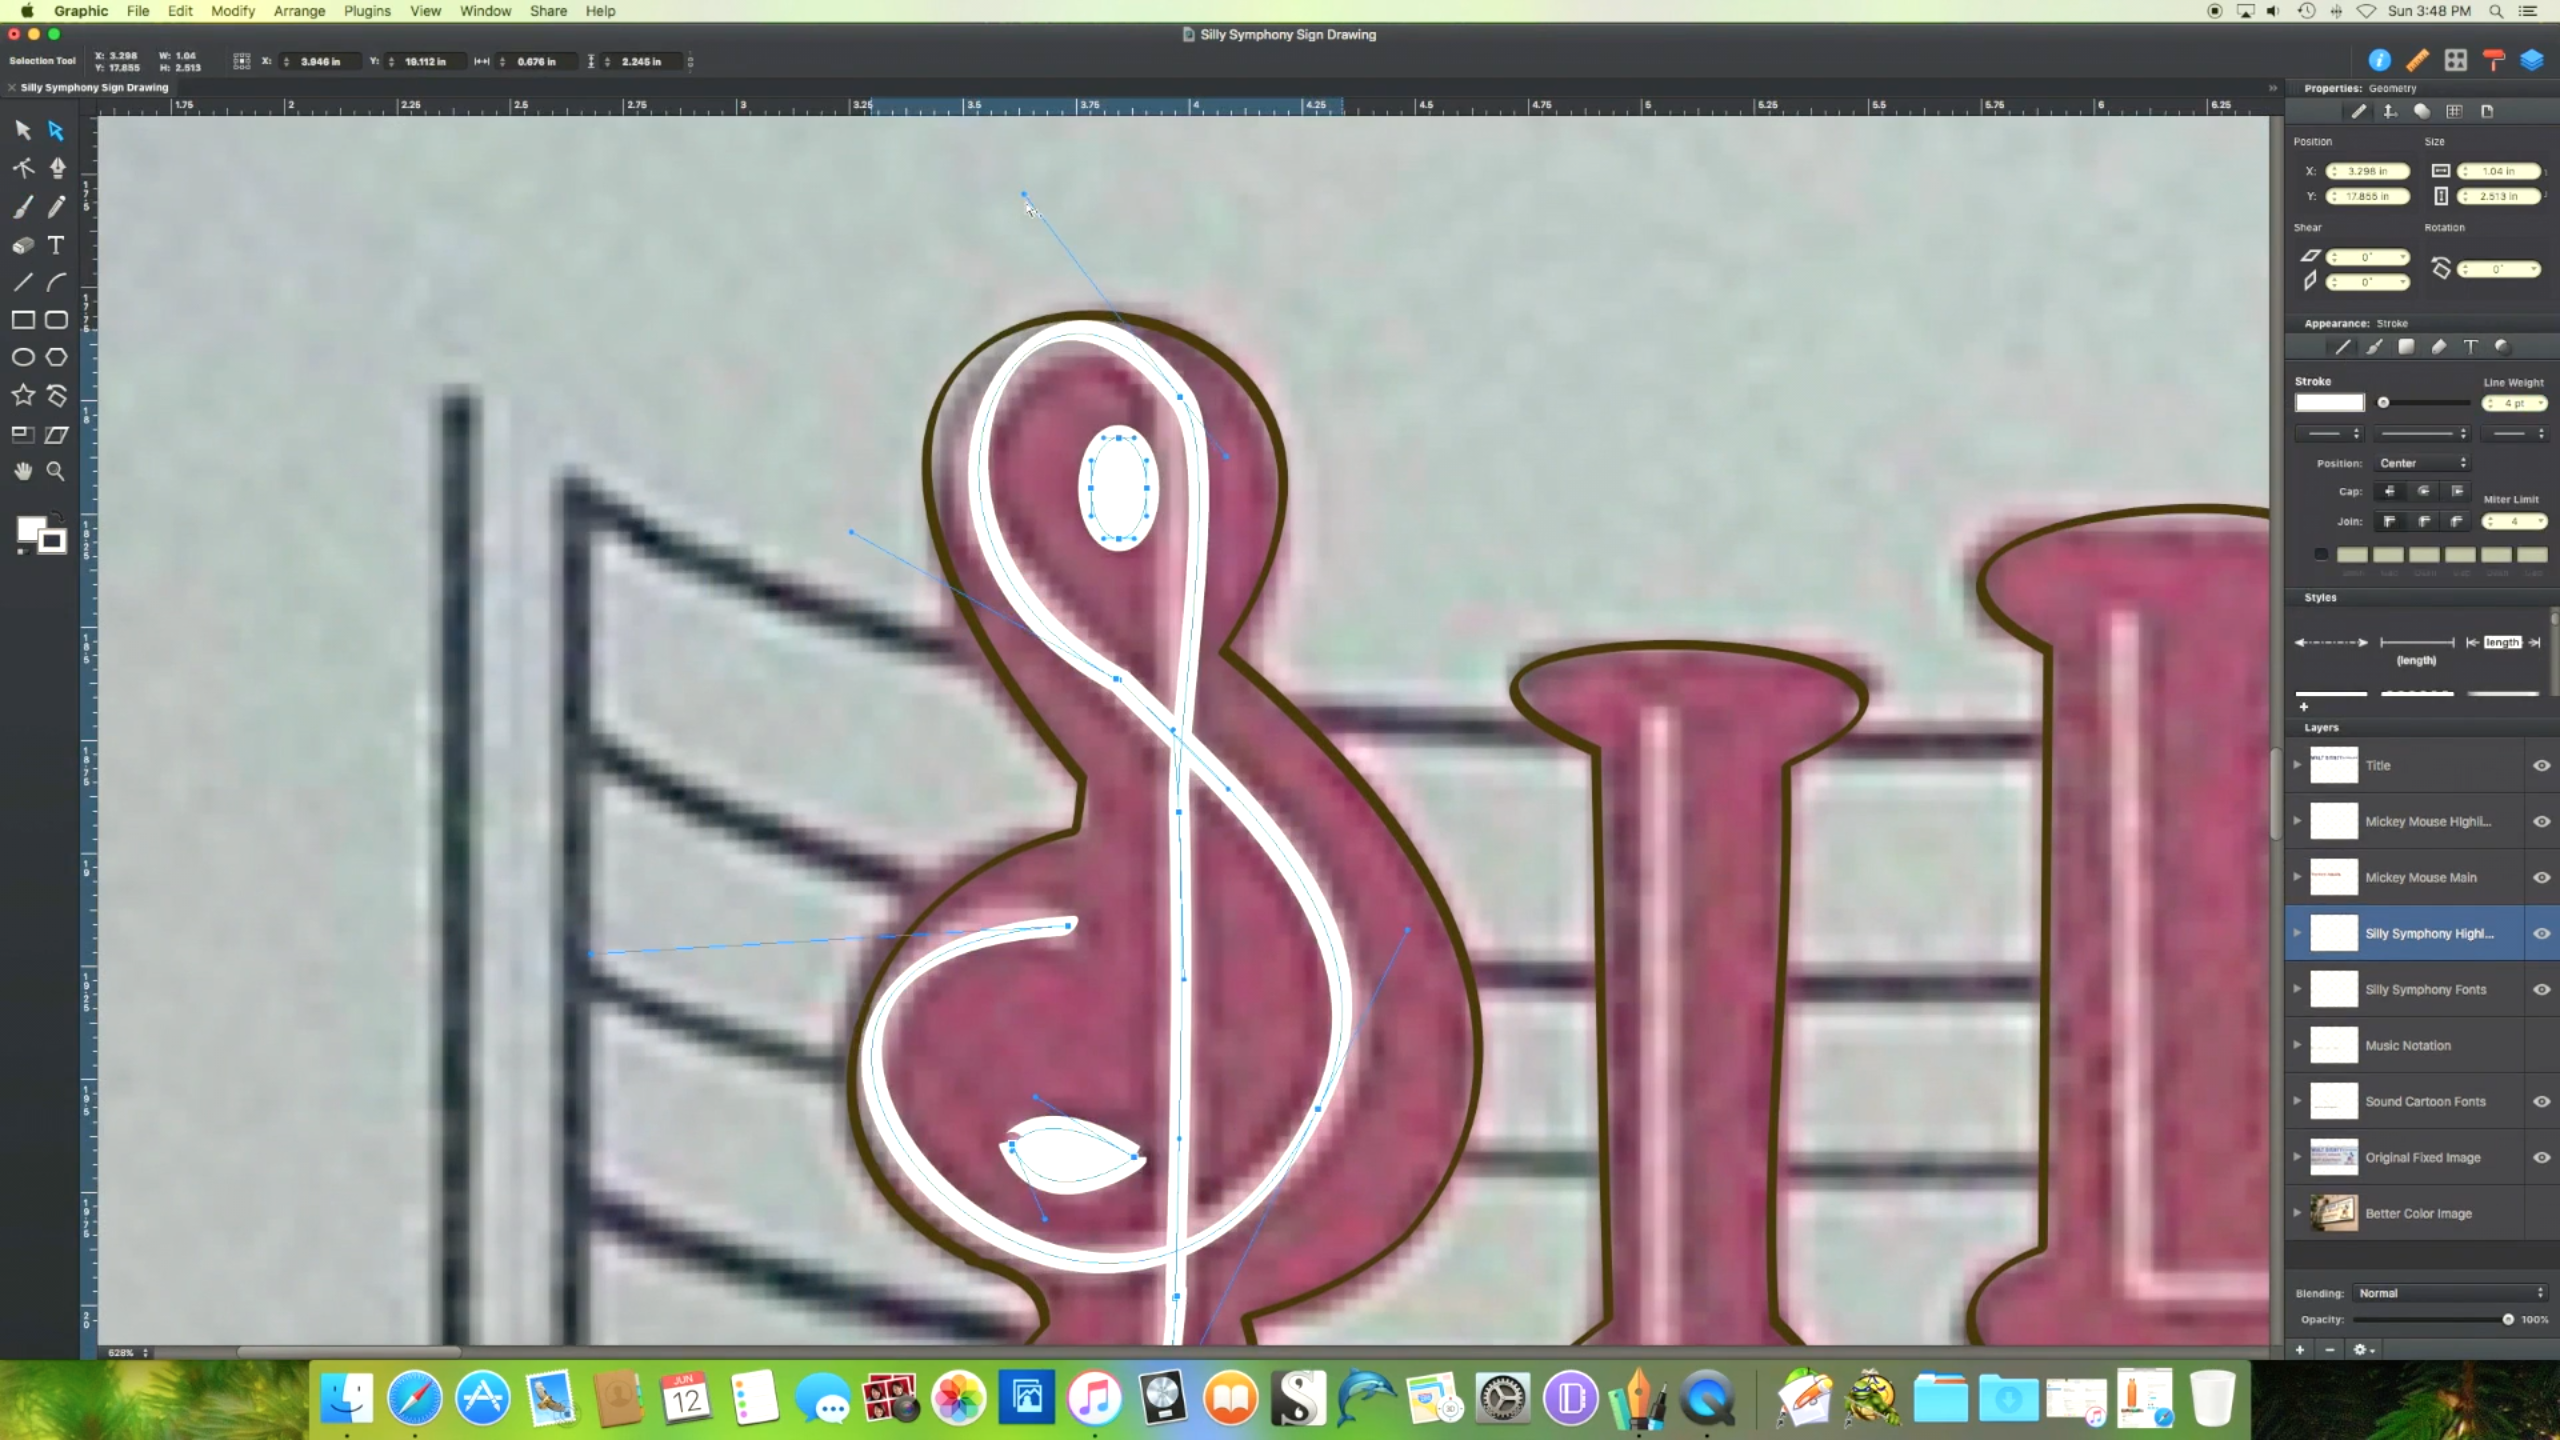Add a new style with plus
The width and height of the screenshot is (2560, 1440).
coord(2304,707)
